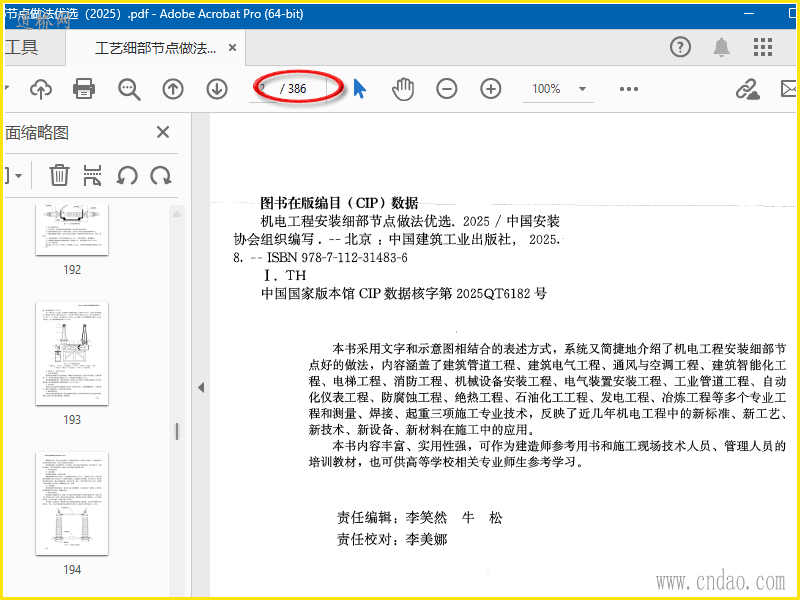Screen dimensions: 800x600
Task: Select the 工艺细部节点做法 document tab
Action: pos(155,48)
